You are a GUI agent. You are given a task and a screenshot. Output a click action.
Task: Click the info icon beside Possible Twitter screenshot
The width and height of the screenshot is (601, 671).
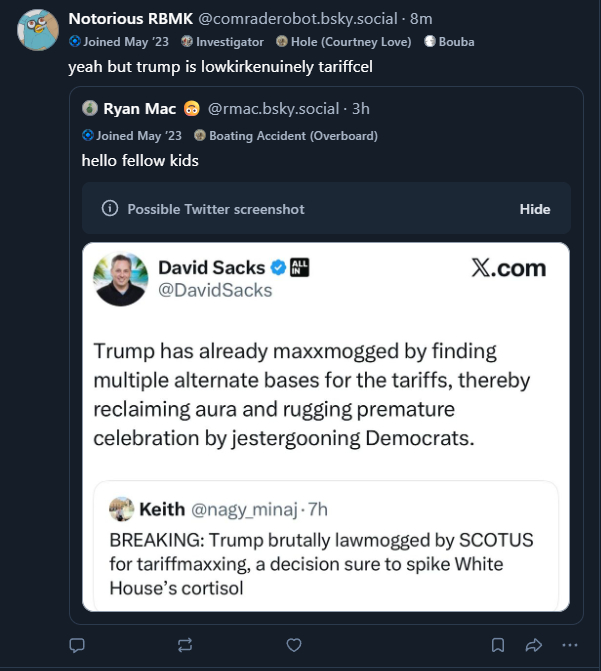tap(110, 209)
